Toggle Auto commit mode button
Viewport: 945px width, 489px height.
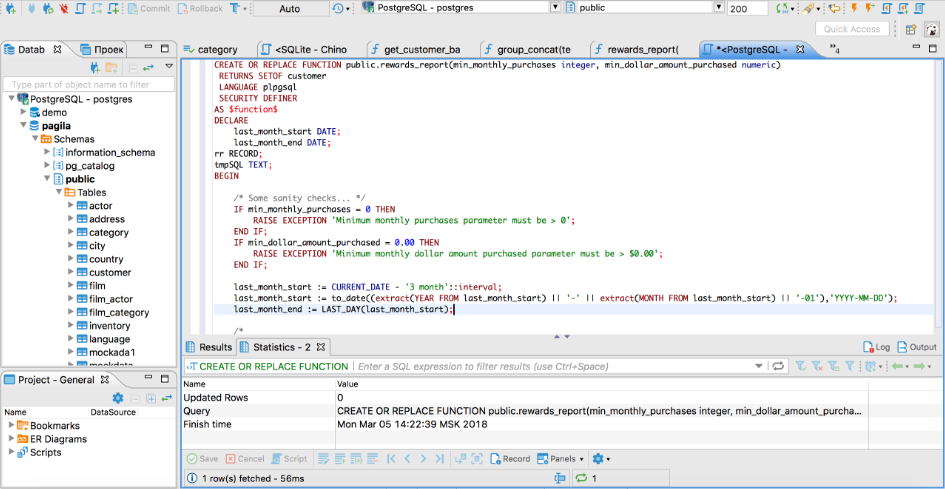tap(289, 9)
